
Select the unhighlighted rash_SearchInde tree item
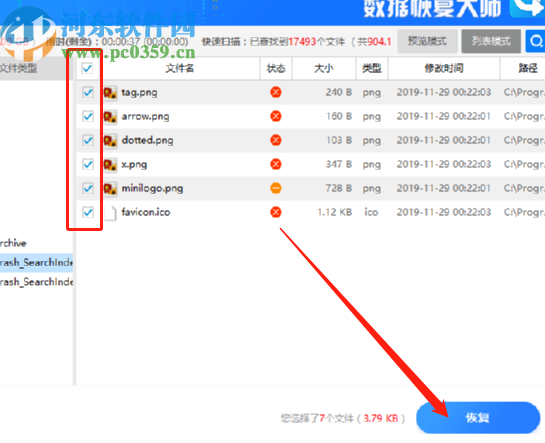[x=36, y=282]
